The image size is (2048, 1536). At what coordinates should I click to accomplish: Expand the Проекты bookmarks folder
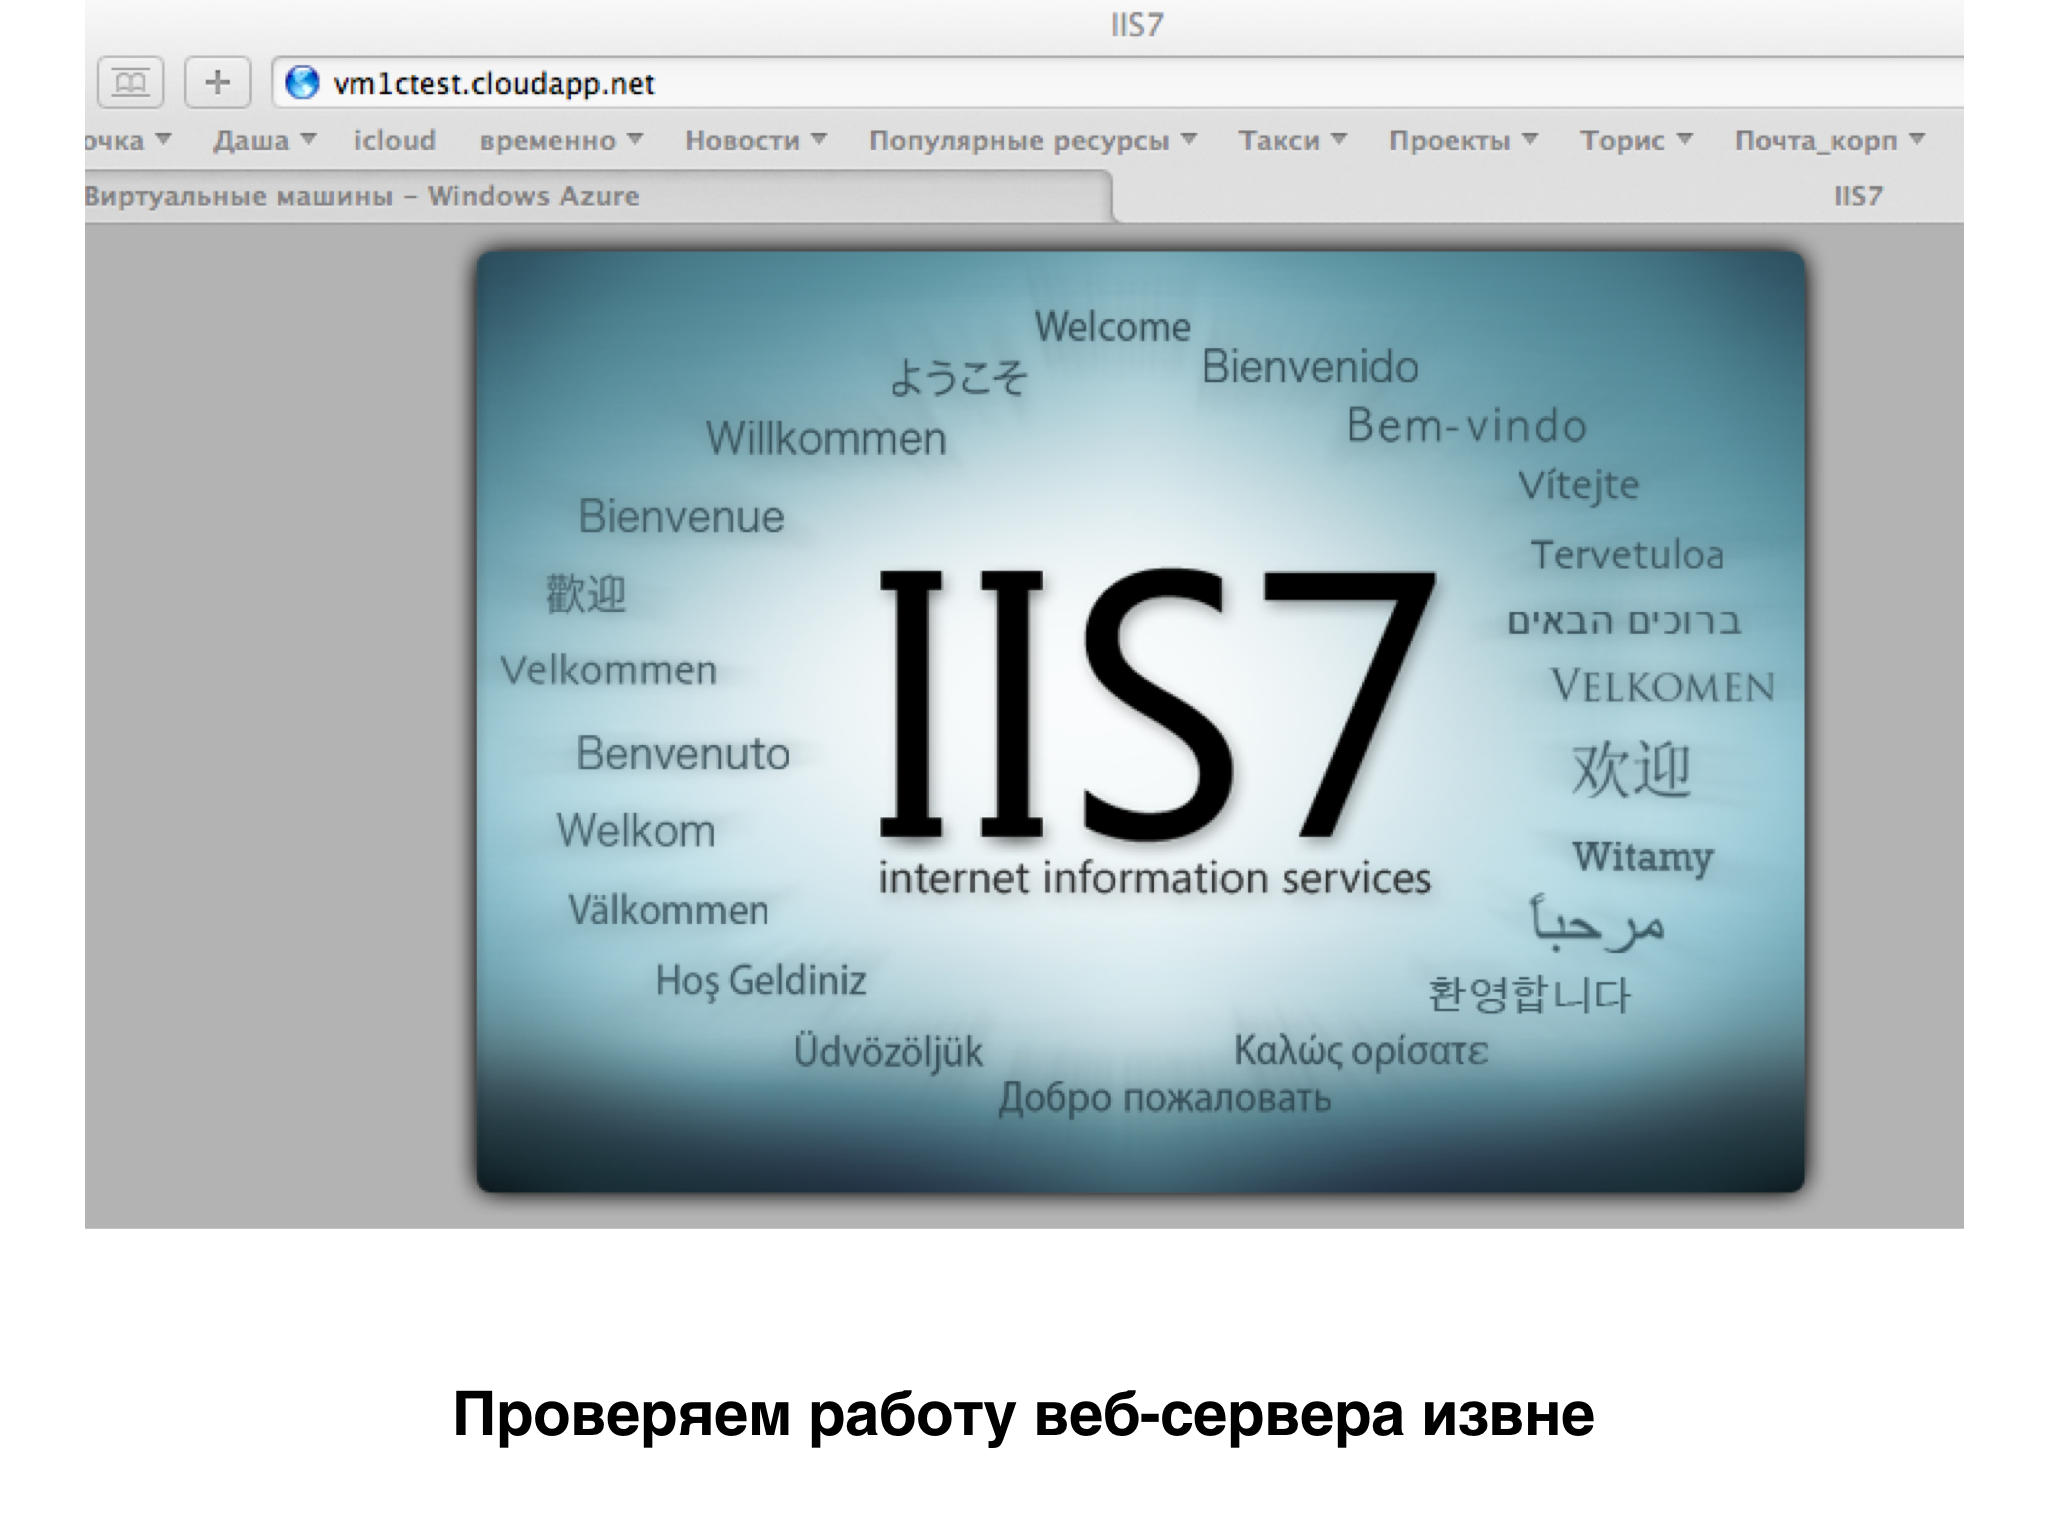1463,140
